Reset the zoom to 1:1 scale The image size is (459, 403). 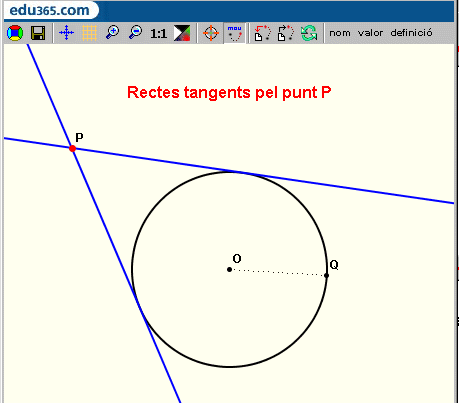(158, 33)
